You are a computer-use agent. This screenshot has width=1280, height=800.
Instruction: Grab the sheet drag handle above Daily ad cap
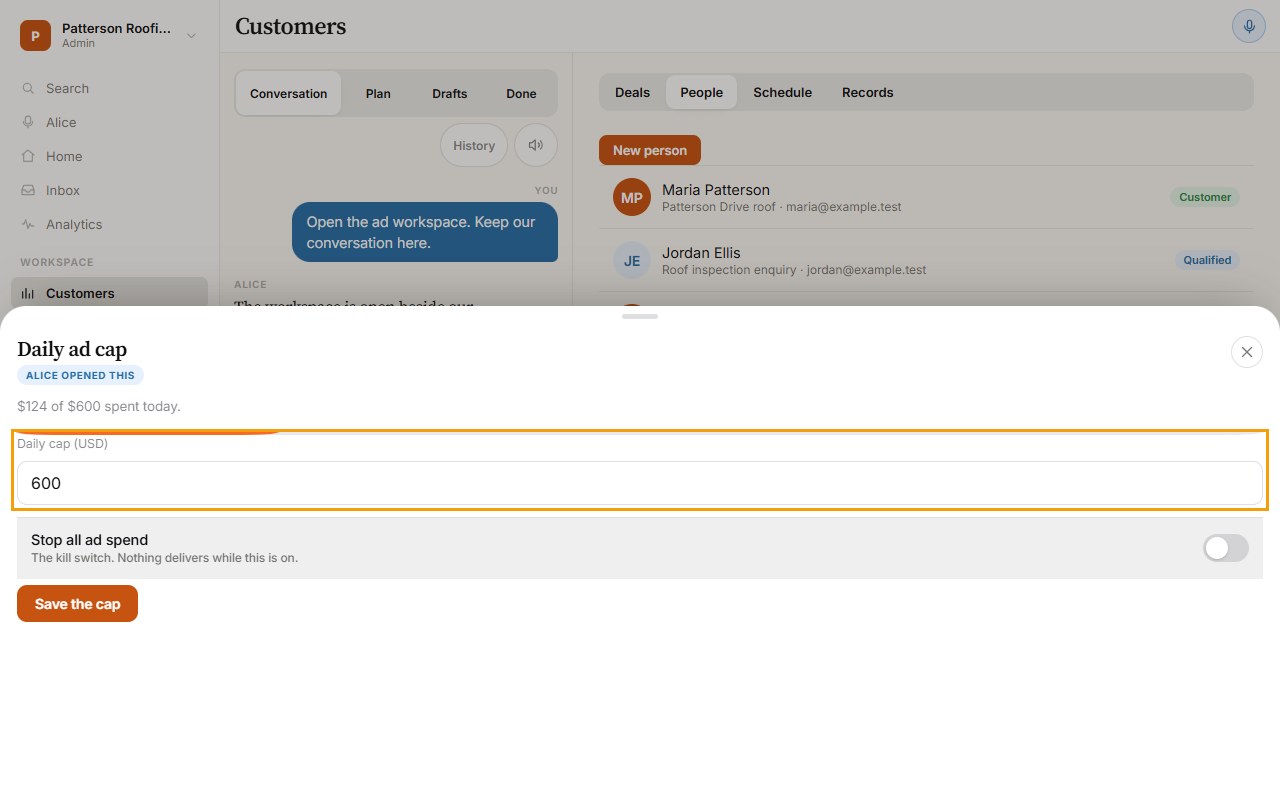pyautogui.click(x=640, y=316)
